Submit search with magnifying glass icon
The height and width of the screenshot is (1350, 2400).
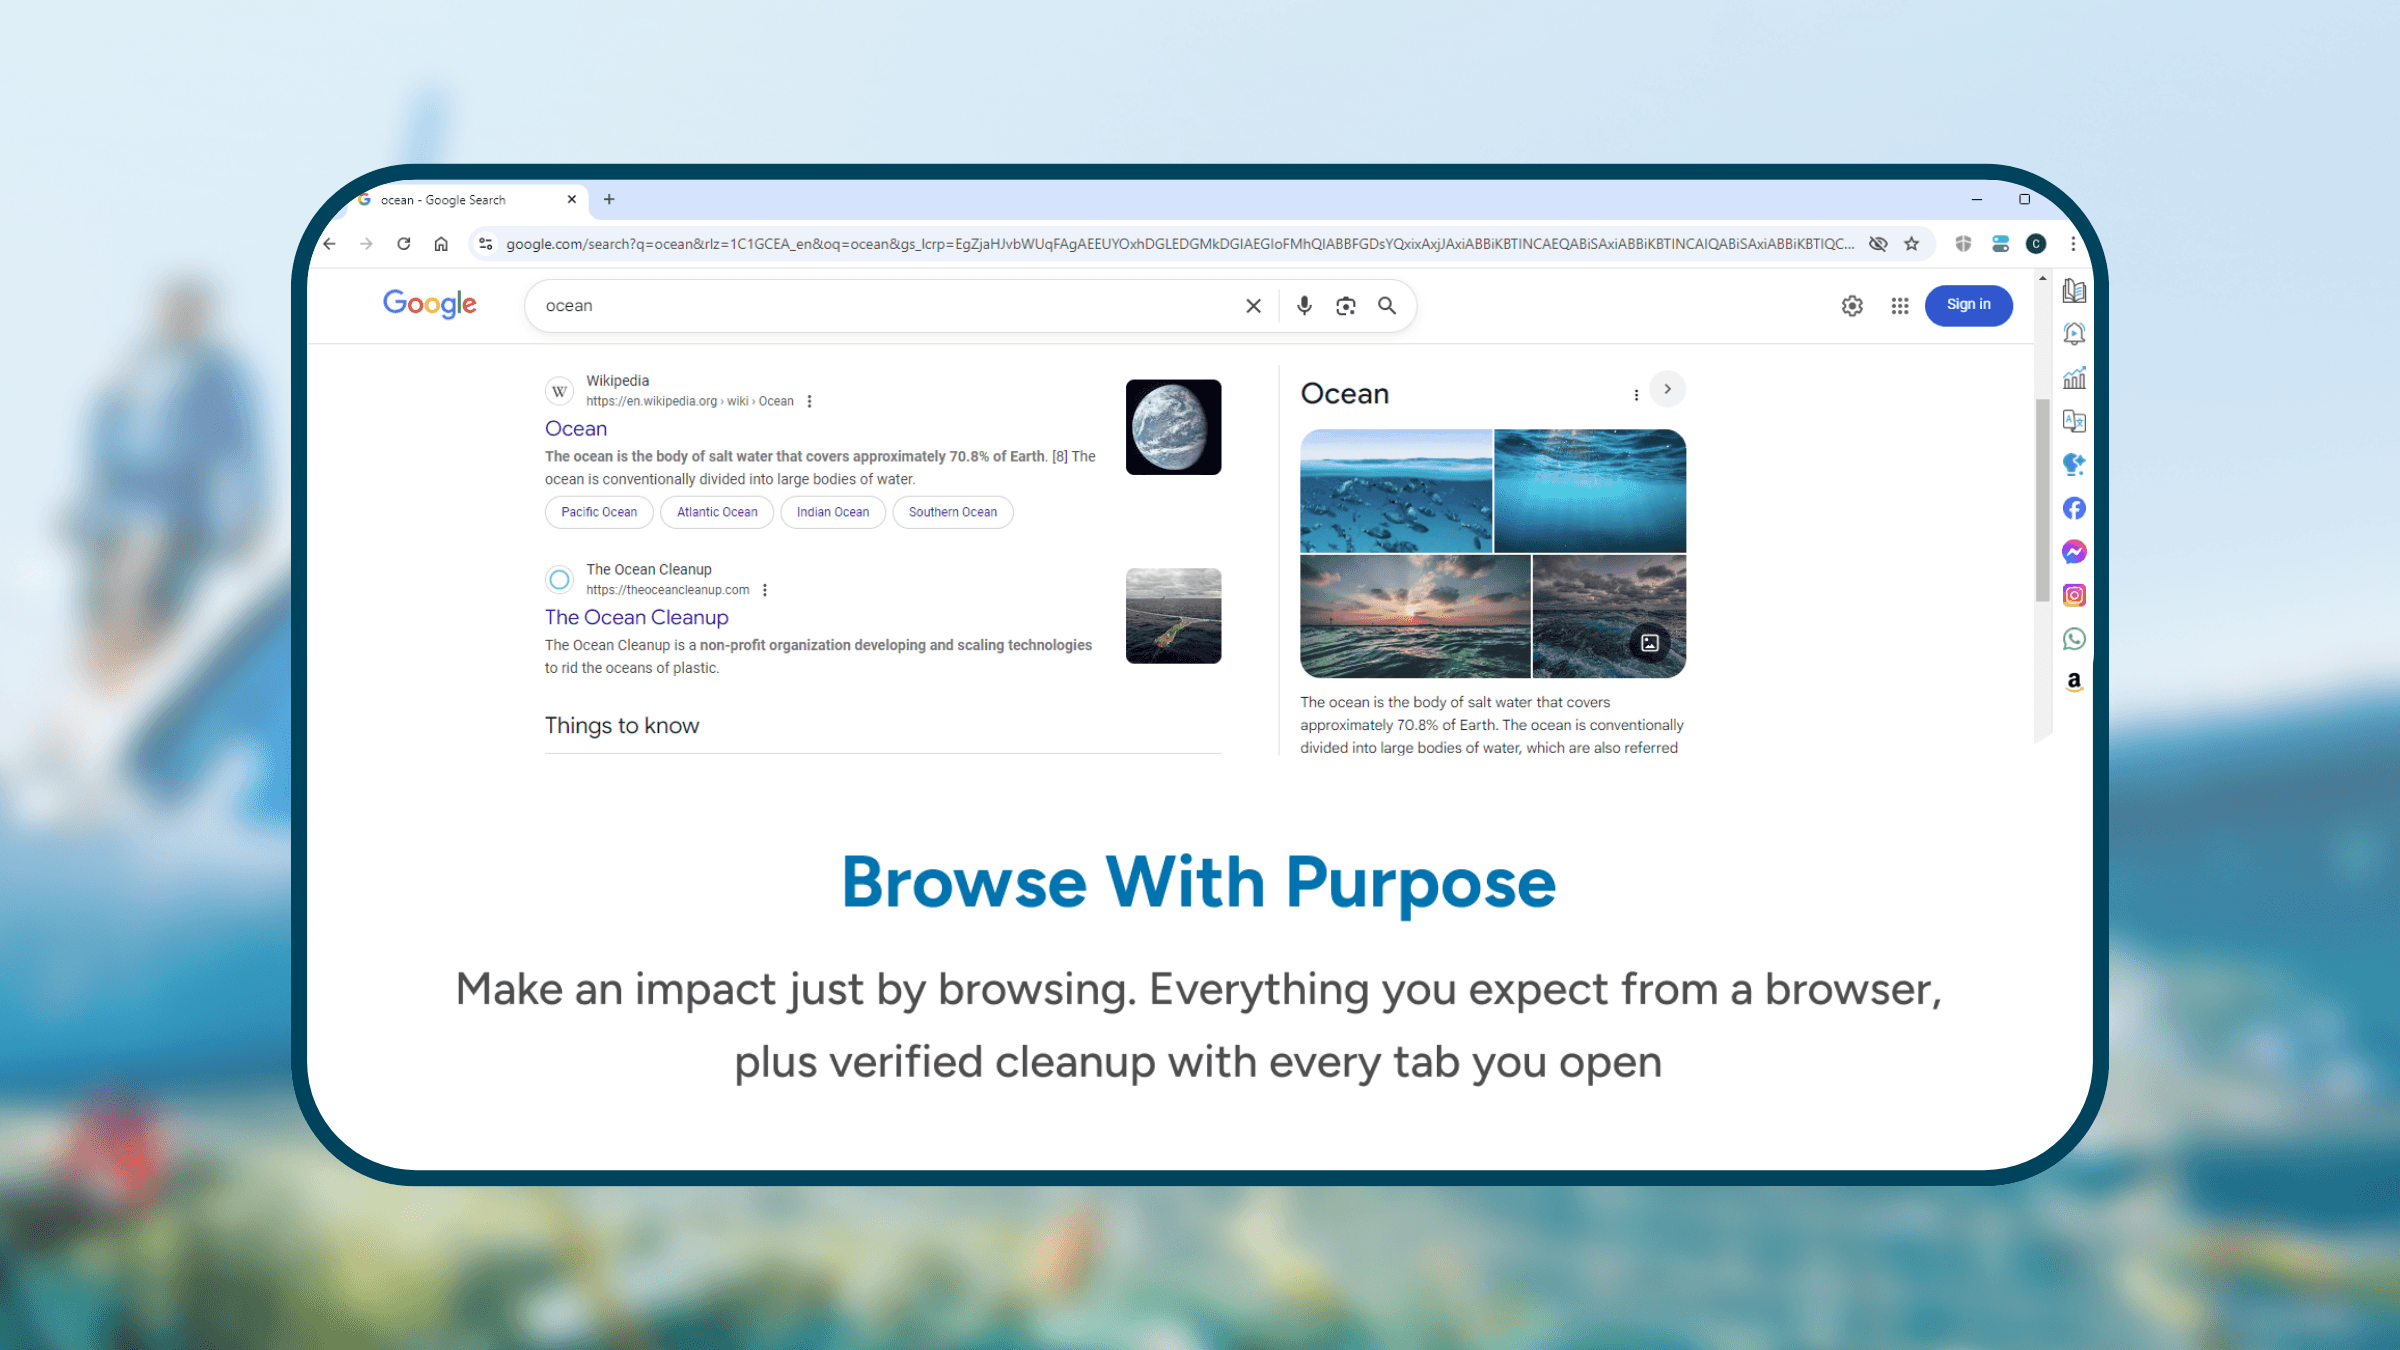(1387, 306)
